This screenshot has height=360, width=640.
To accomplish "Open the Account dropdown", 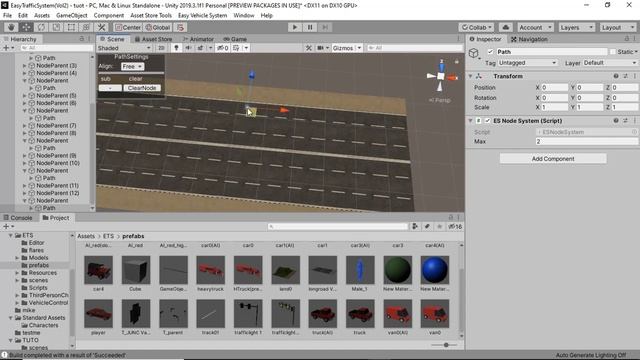I will pos(535,27).
